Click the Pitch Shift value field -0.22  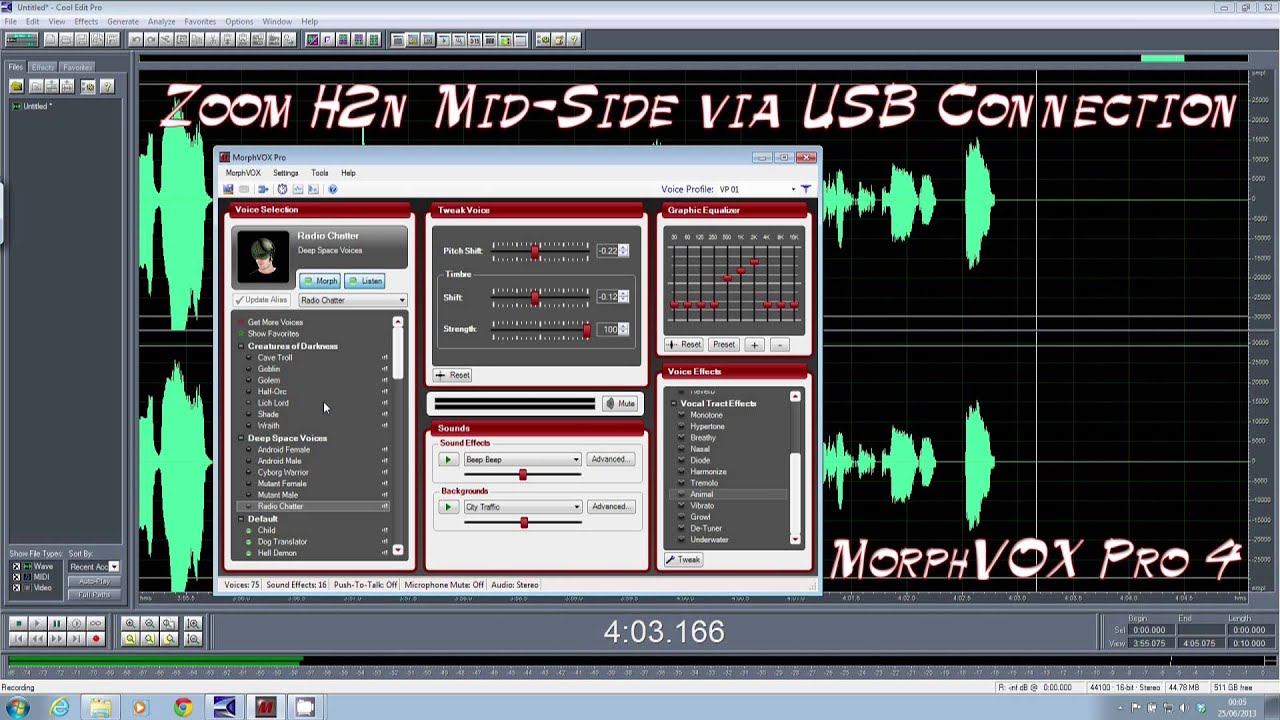tap(607, 251)
